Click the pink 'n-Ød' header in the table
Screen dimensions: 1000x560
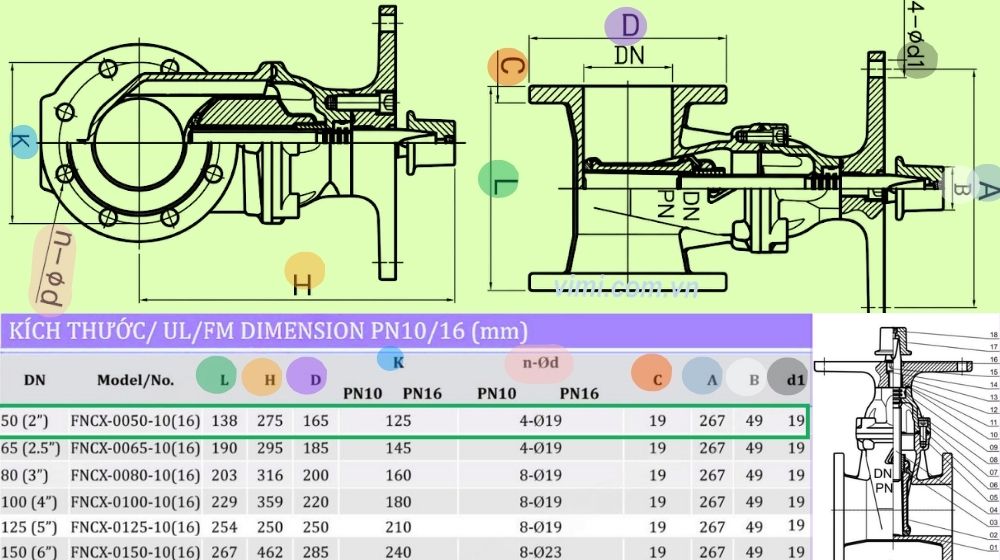540,364
